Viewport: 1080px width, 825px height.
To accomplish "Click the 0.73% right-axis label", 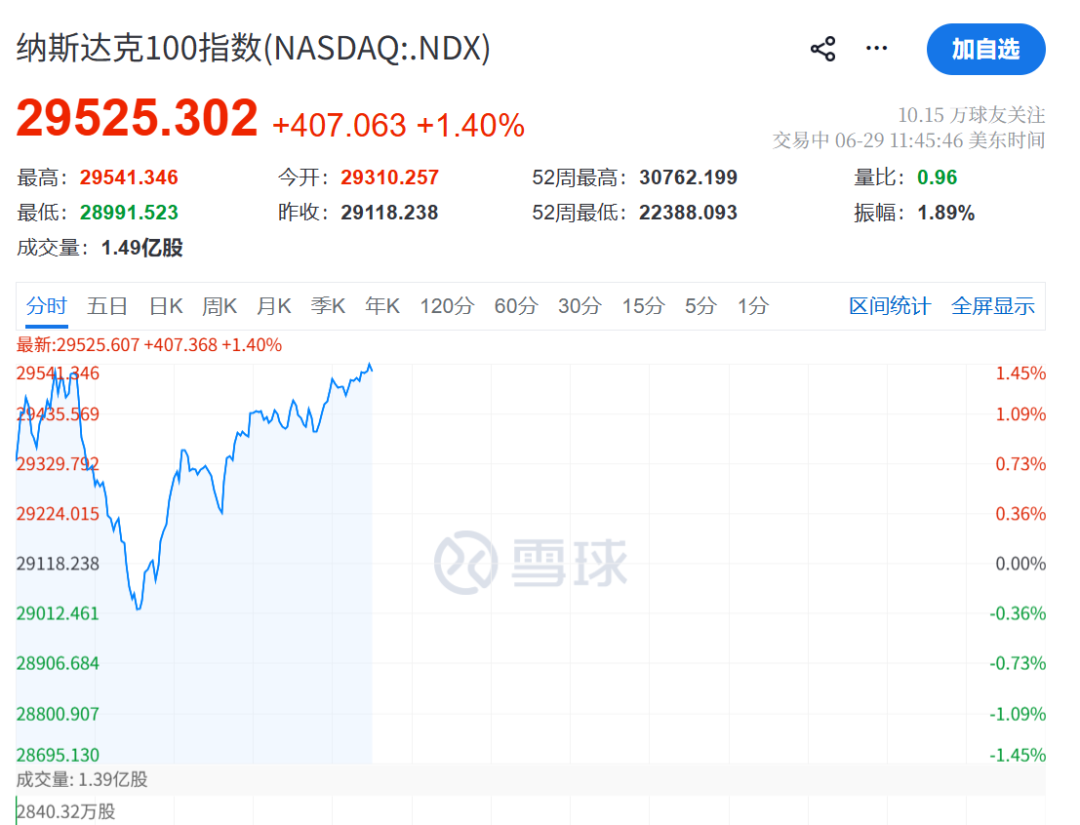I will click(x=1021, y=463).
